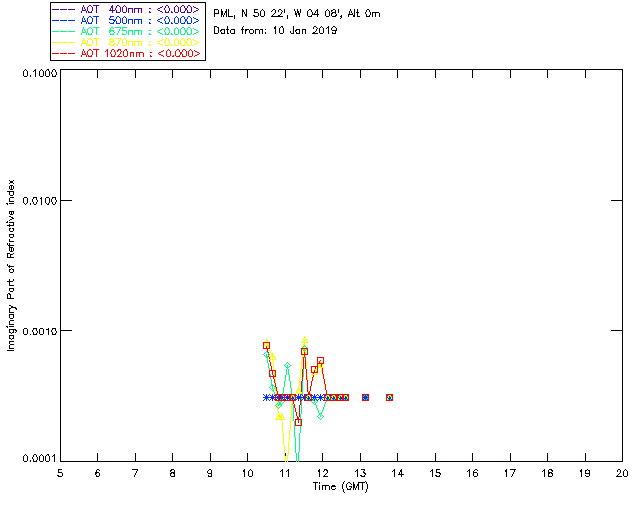The image size is (640, 512).
Task: Click the purple dashed line sample in legend
Action: tap(64, 9)
